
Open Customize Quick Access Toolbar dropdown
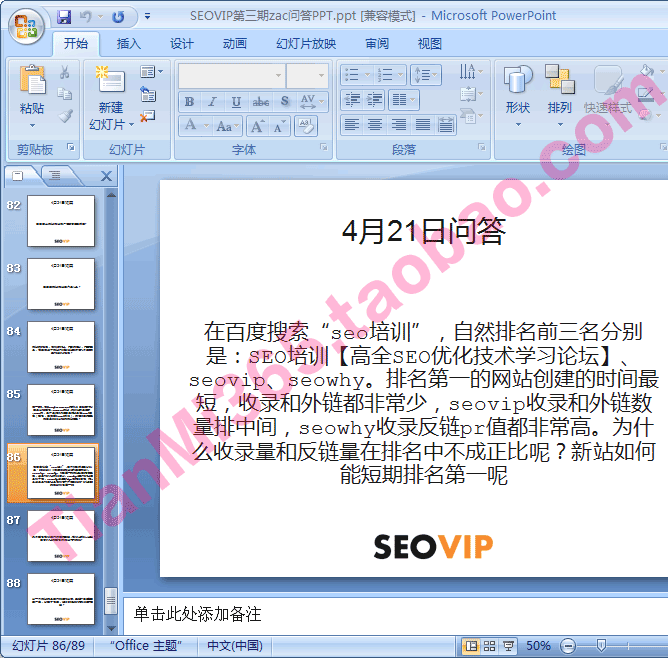coord(147,17)
